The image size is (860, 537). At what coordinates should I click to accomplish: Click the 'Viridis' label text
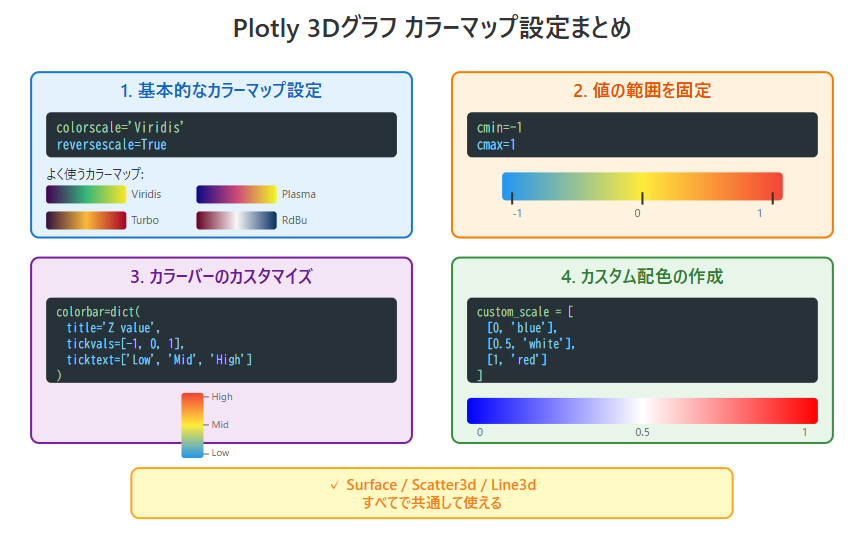pyautogui.click(x=146, y=194)
